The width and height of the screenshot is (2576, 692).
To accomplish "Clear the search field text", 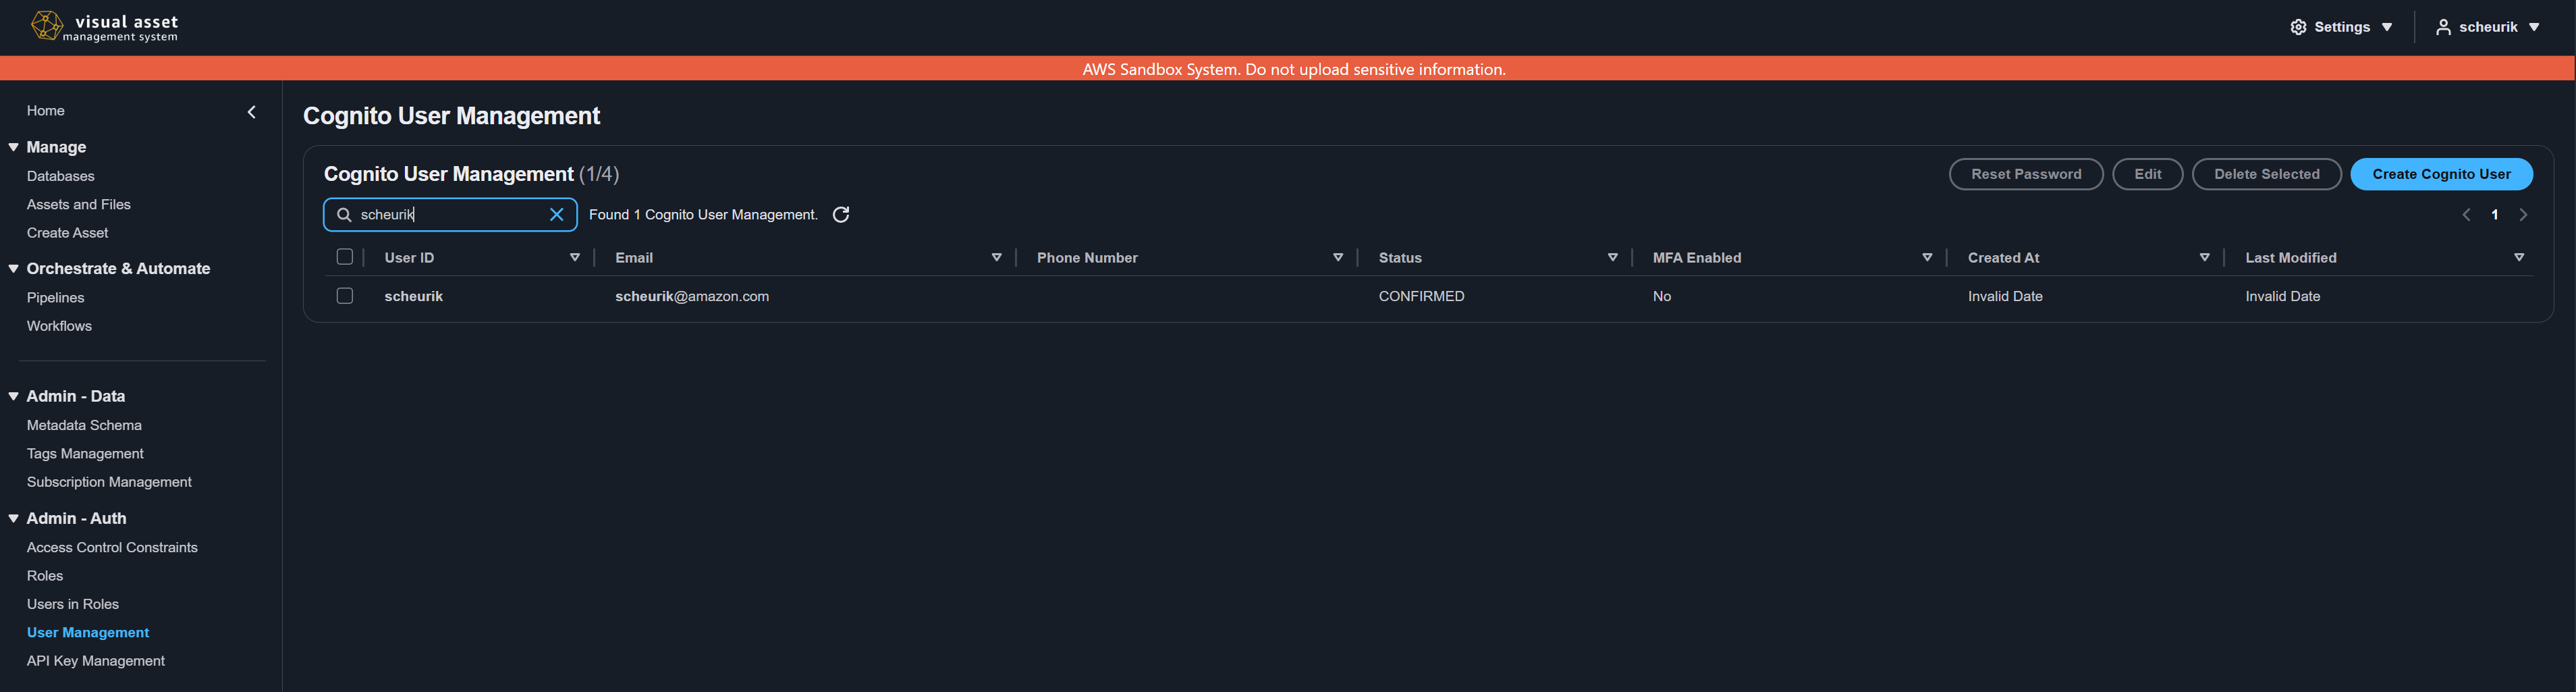I will (x=557, y=215).
